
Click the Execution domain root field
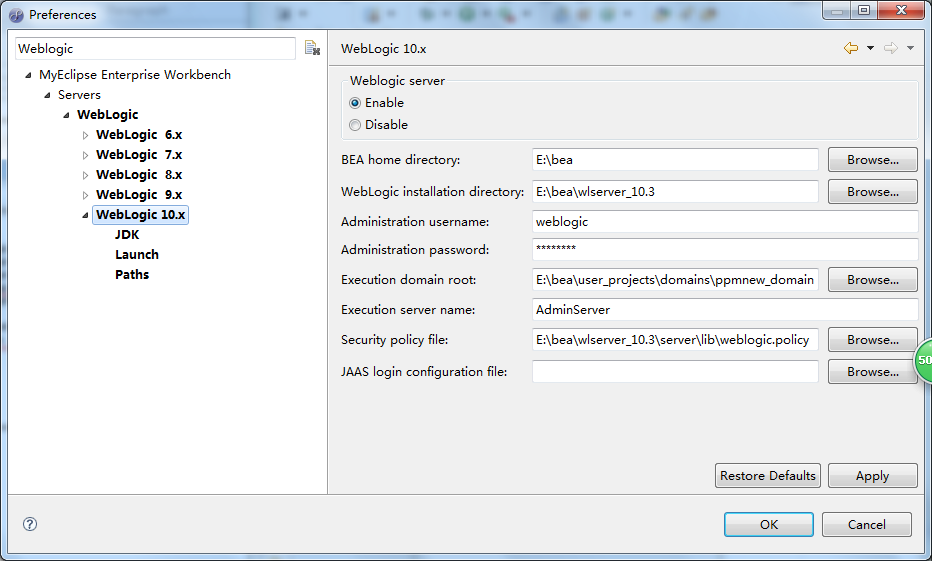675,280
